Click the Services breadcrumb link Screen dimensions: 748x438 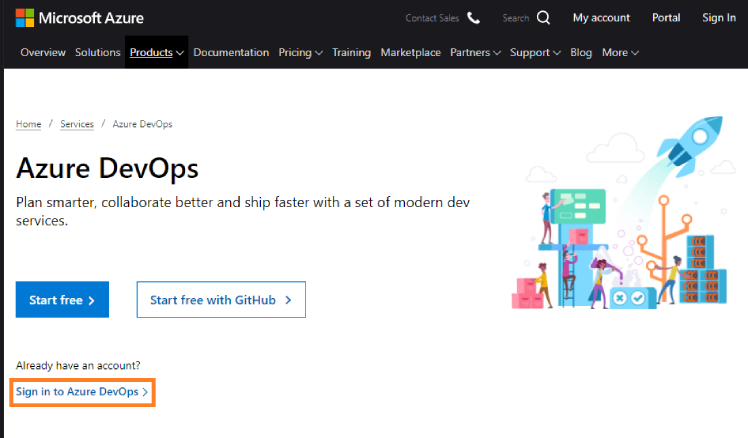pyautogui.click(x=77, y=124)
